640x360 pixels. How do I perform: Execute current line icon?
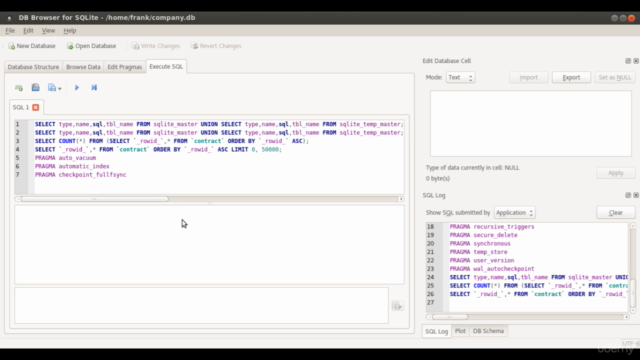click(94, 87)
